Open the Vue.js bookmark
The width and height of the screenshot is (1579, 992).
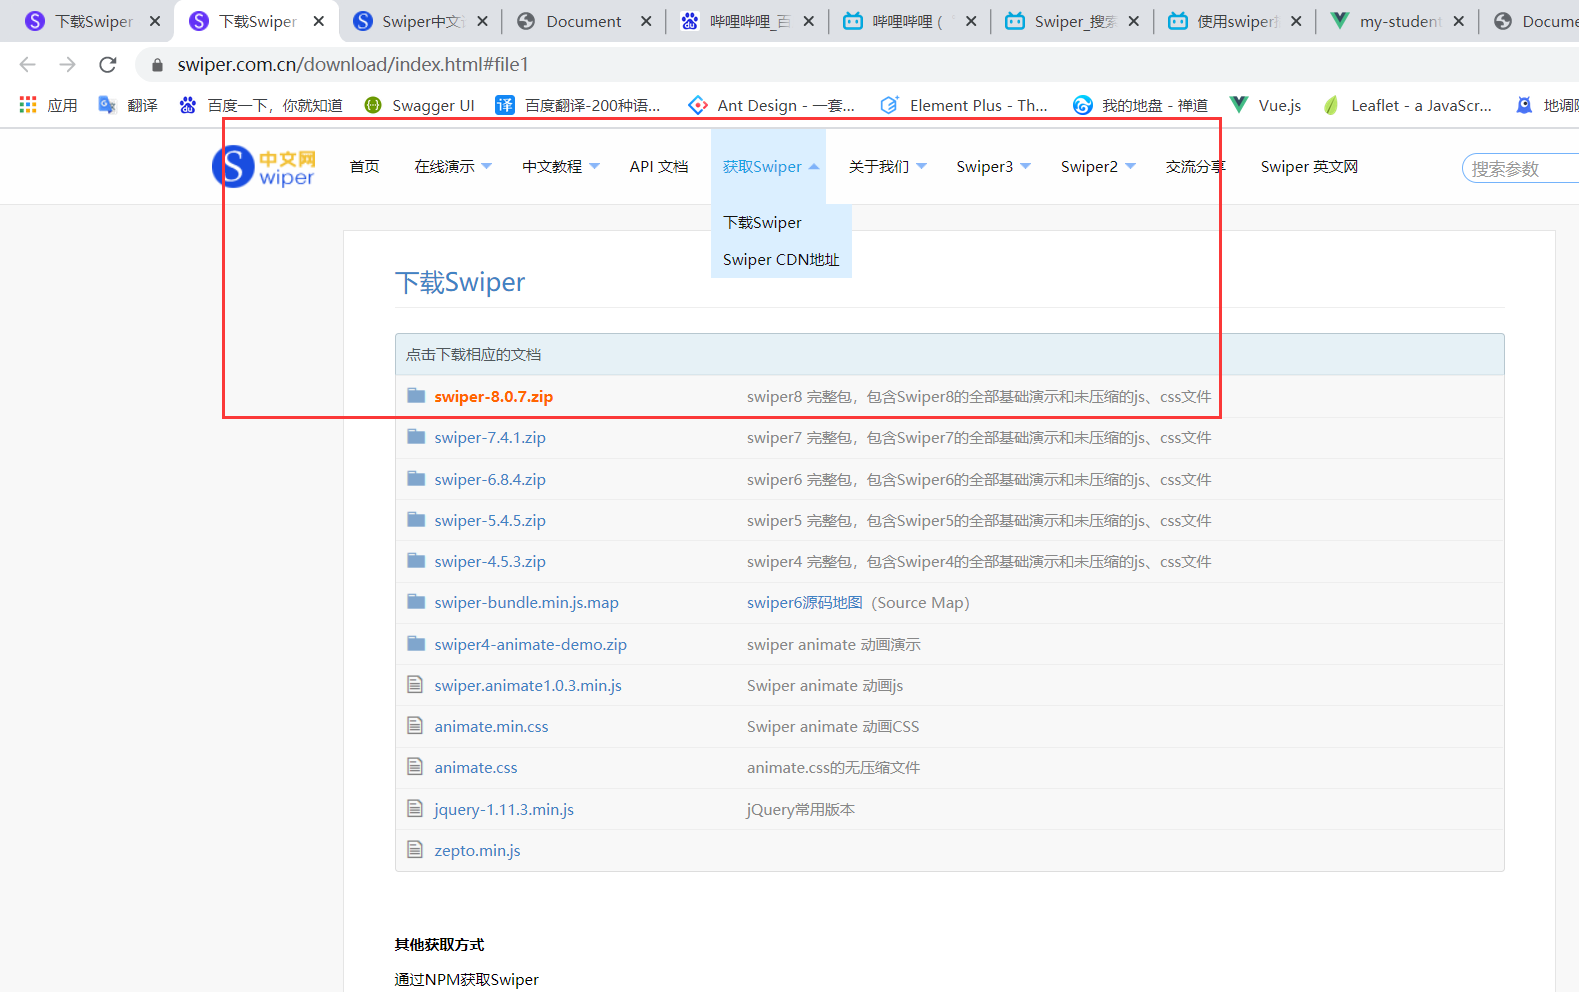(x=1265, y=105)
